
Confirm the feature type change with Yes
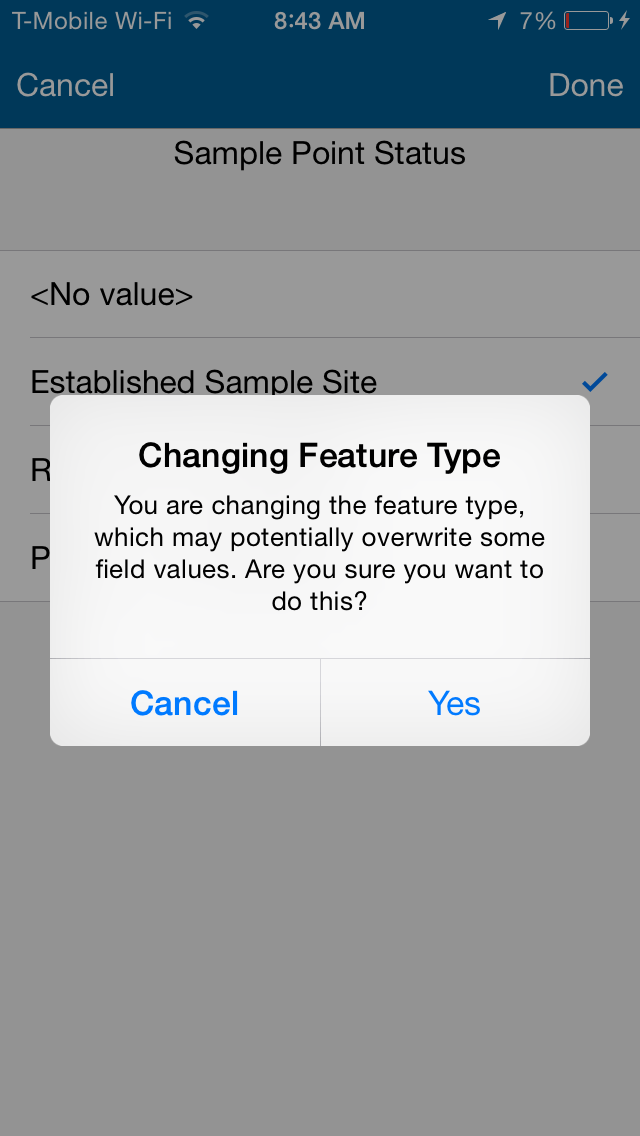pyautogui.click(x=455, y=703)
